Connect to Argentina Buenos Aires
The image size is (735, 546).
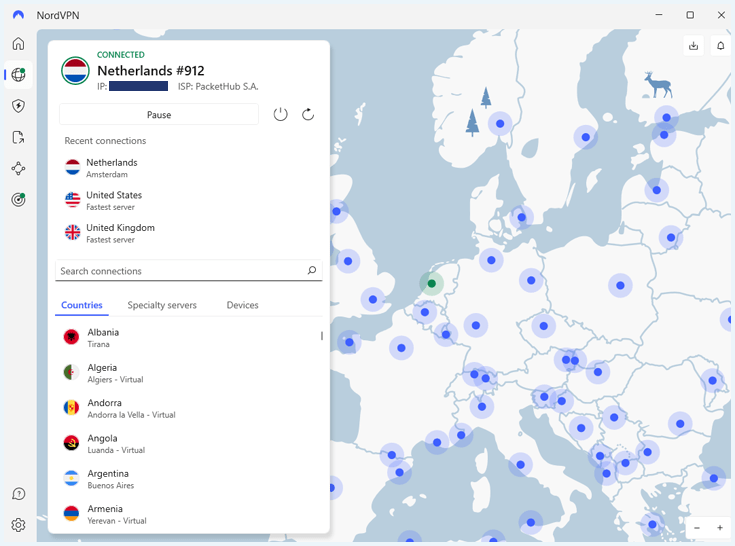tap(188, 479)
